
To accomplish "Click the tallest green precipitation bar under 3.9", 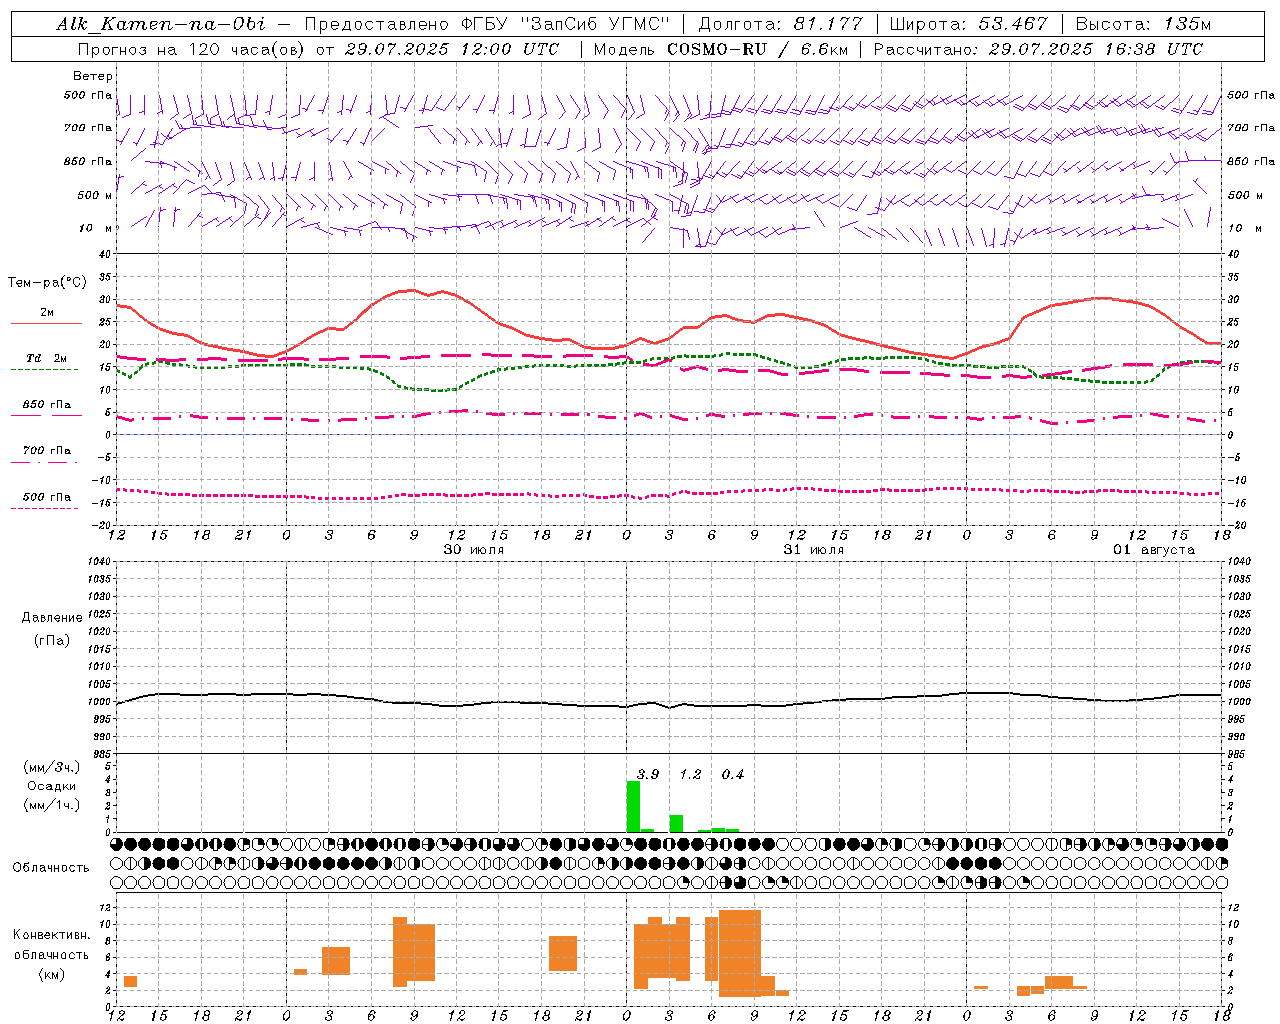I will (x=633, y=807).
